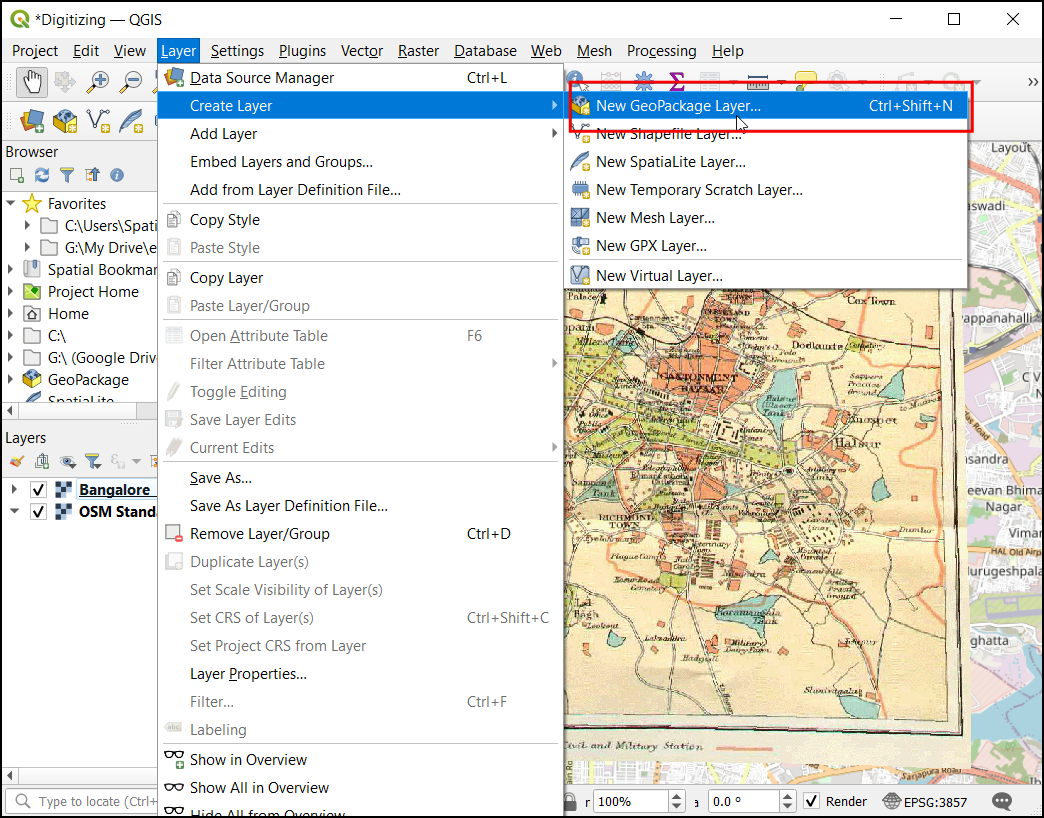This screenshot has height=818, width=1044.
Task: Open the Processing menu in menu bar
Action: (661, 51)
